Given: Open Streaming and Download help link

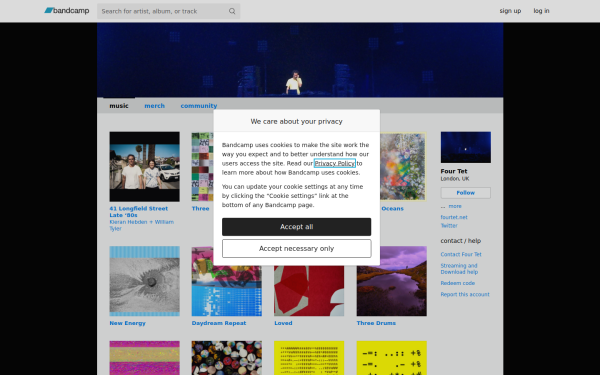Looking at the screenshot, I should coord(459,269).
